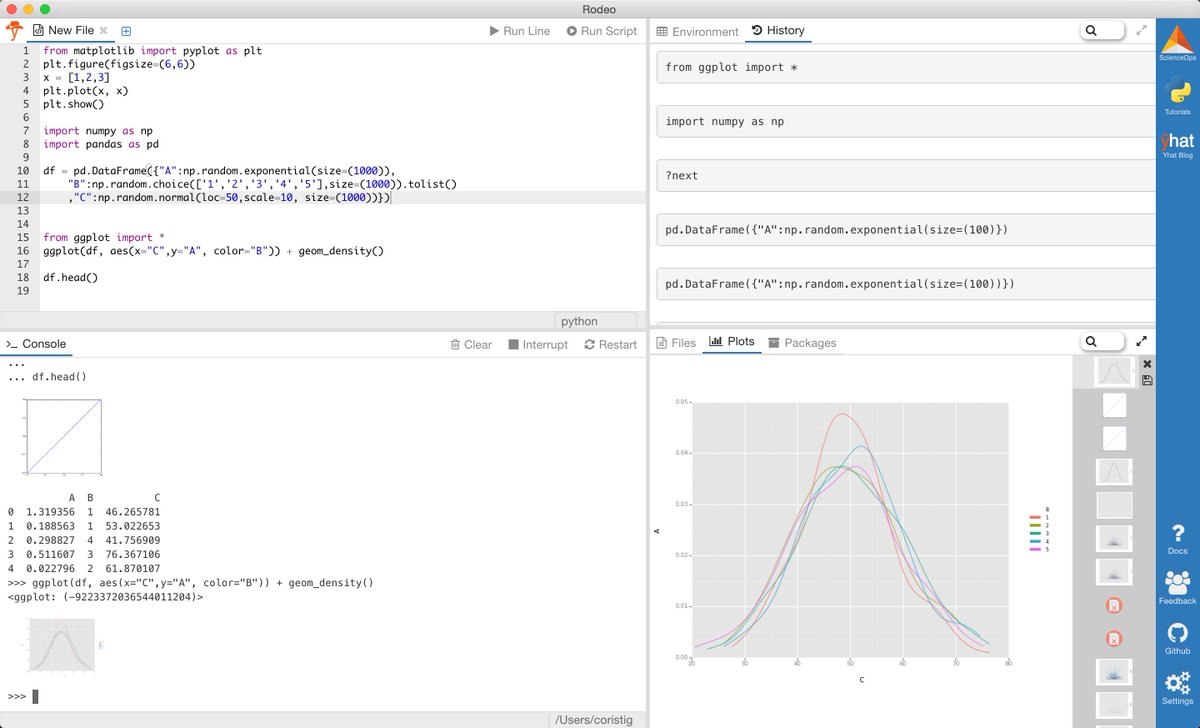Open the ScienceOps sidebar icon
This screenshot has width=1200, height=728.
point(1176,42)
